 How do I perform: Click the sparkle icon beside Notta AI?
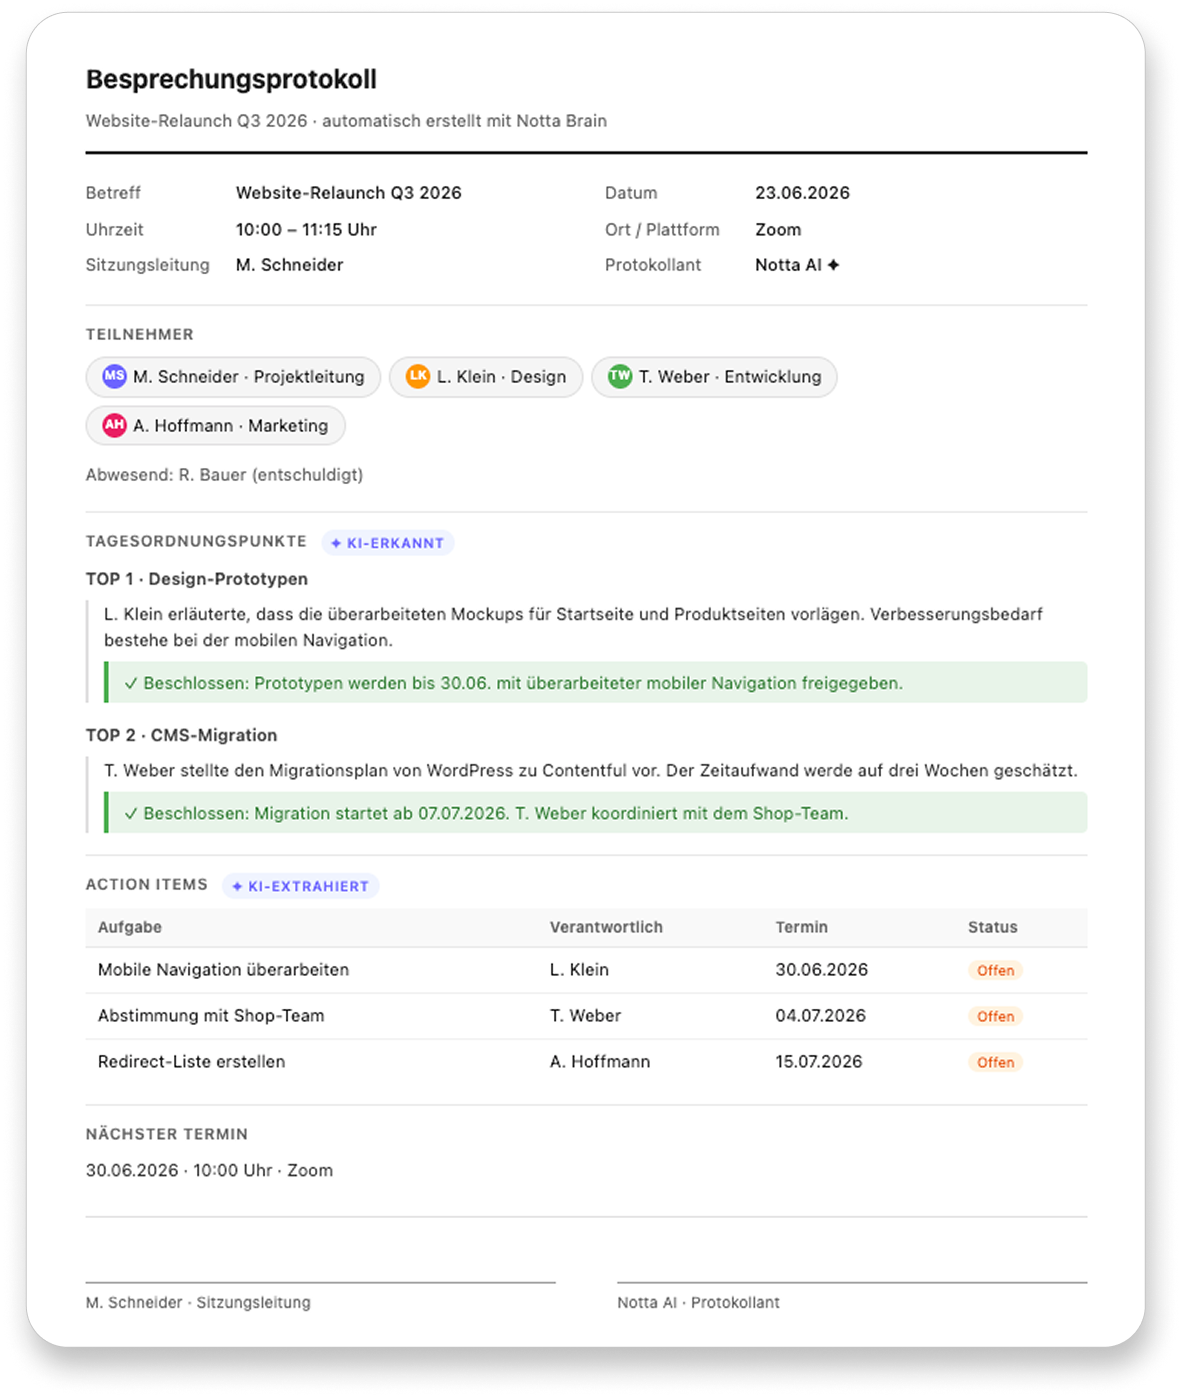[833, 265]
